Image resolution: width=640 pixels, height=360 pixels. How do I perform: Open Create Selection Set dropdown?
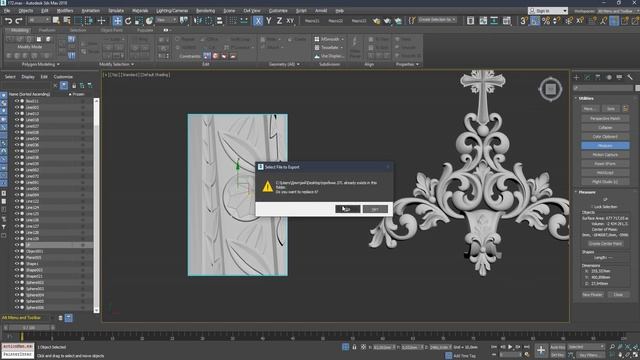pyautogui.click(x=437, y=20)
